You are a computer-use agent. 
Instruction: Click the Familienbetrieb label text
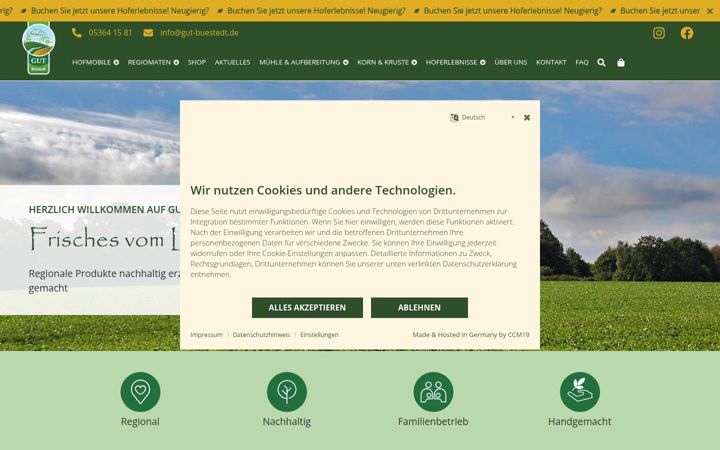coord(433,422)
